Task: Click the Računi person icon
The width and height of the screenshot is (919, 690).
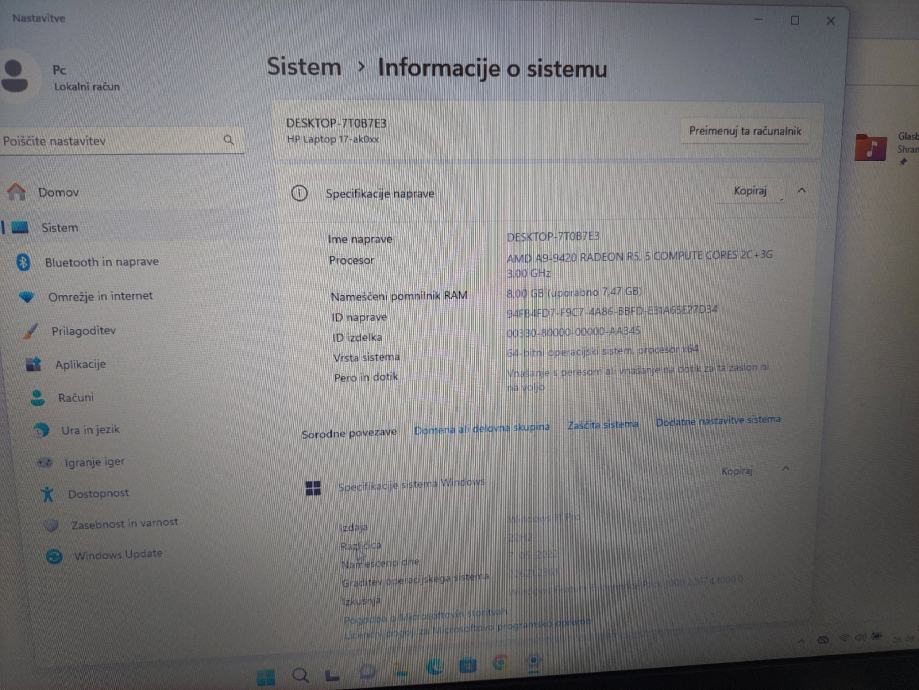Action: click(38, 397)
